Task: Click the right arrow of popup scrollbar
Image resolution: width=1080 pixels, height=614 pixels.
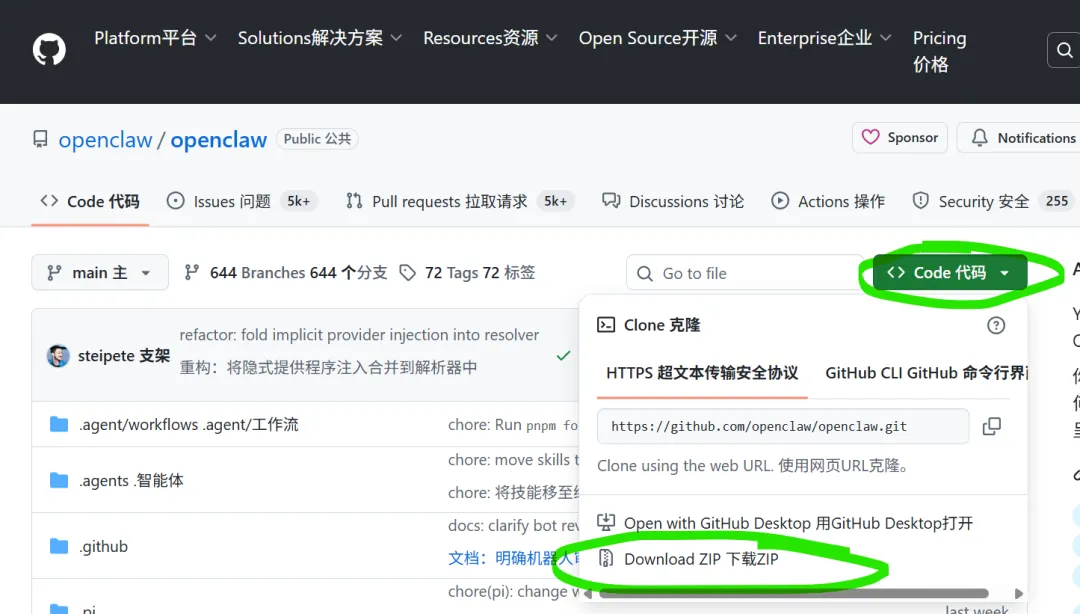Action: pyautogui.click(x=1019, y=593)
